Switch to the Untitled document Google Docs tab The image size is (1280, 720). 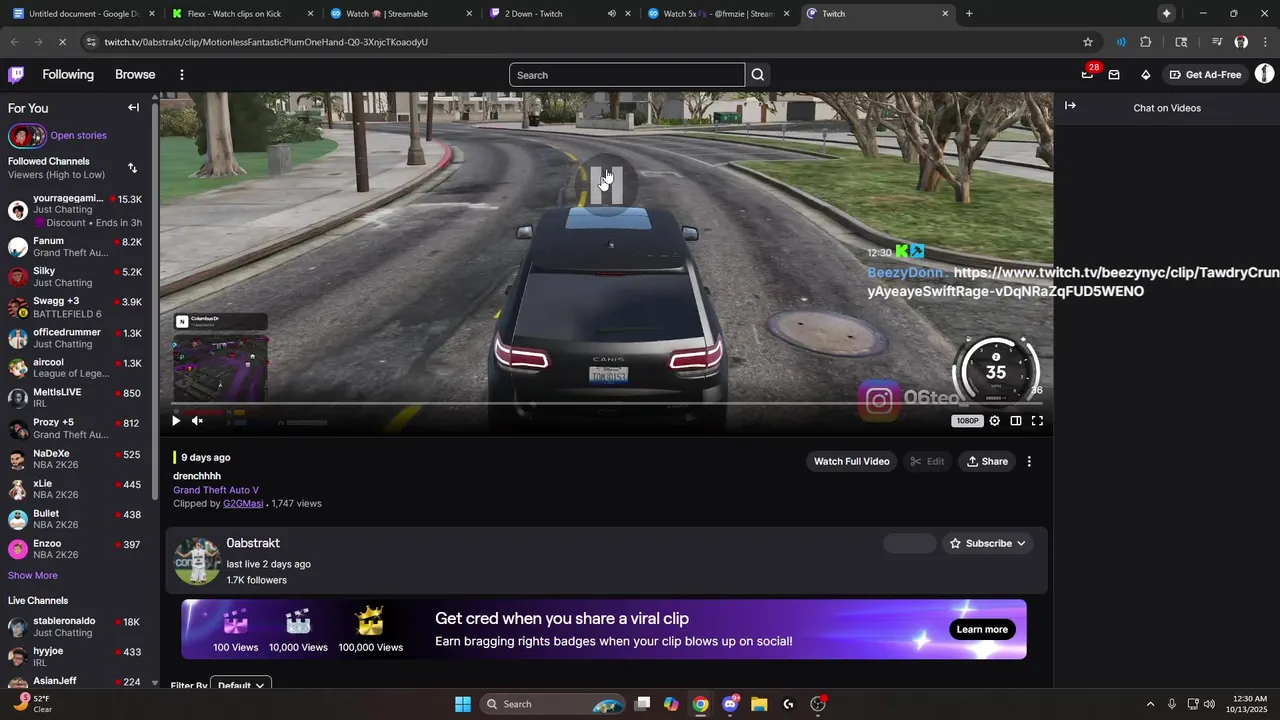tap(82, 14)
